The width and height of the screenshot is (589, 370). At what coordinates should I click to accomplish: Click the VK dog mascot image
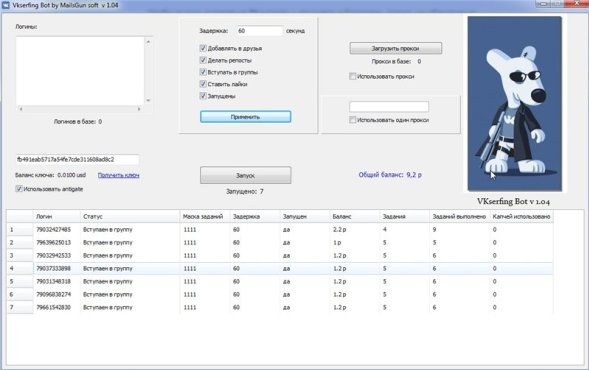(x=515, y=104)
